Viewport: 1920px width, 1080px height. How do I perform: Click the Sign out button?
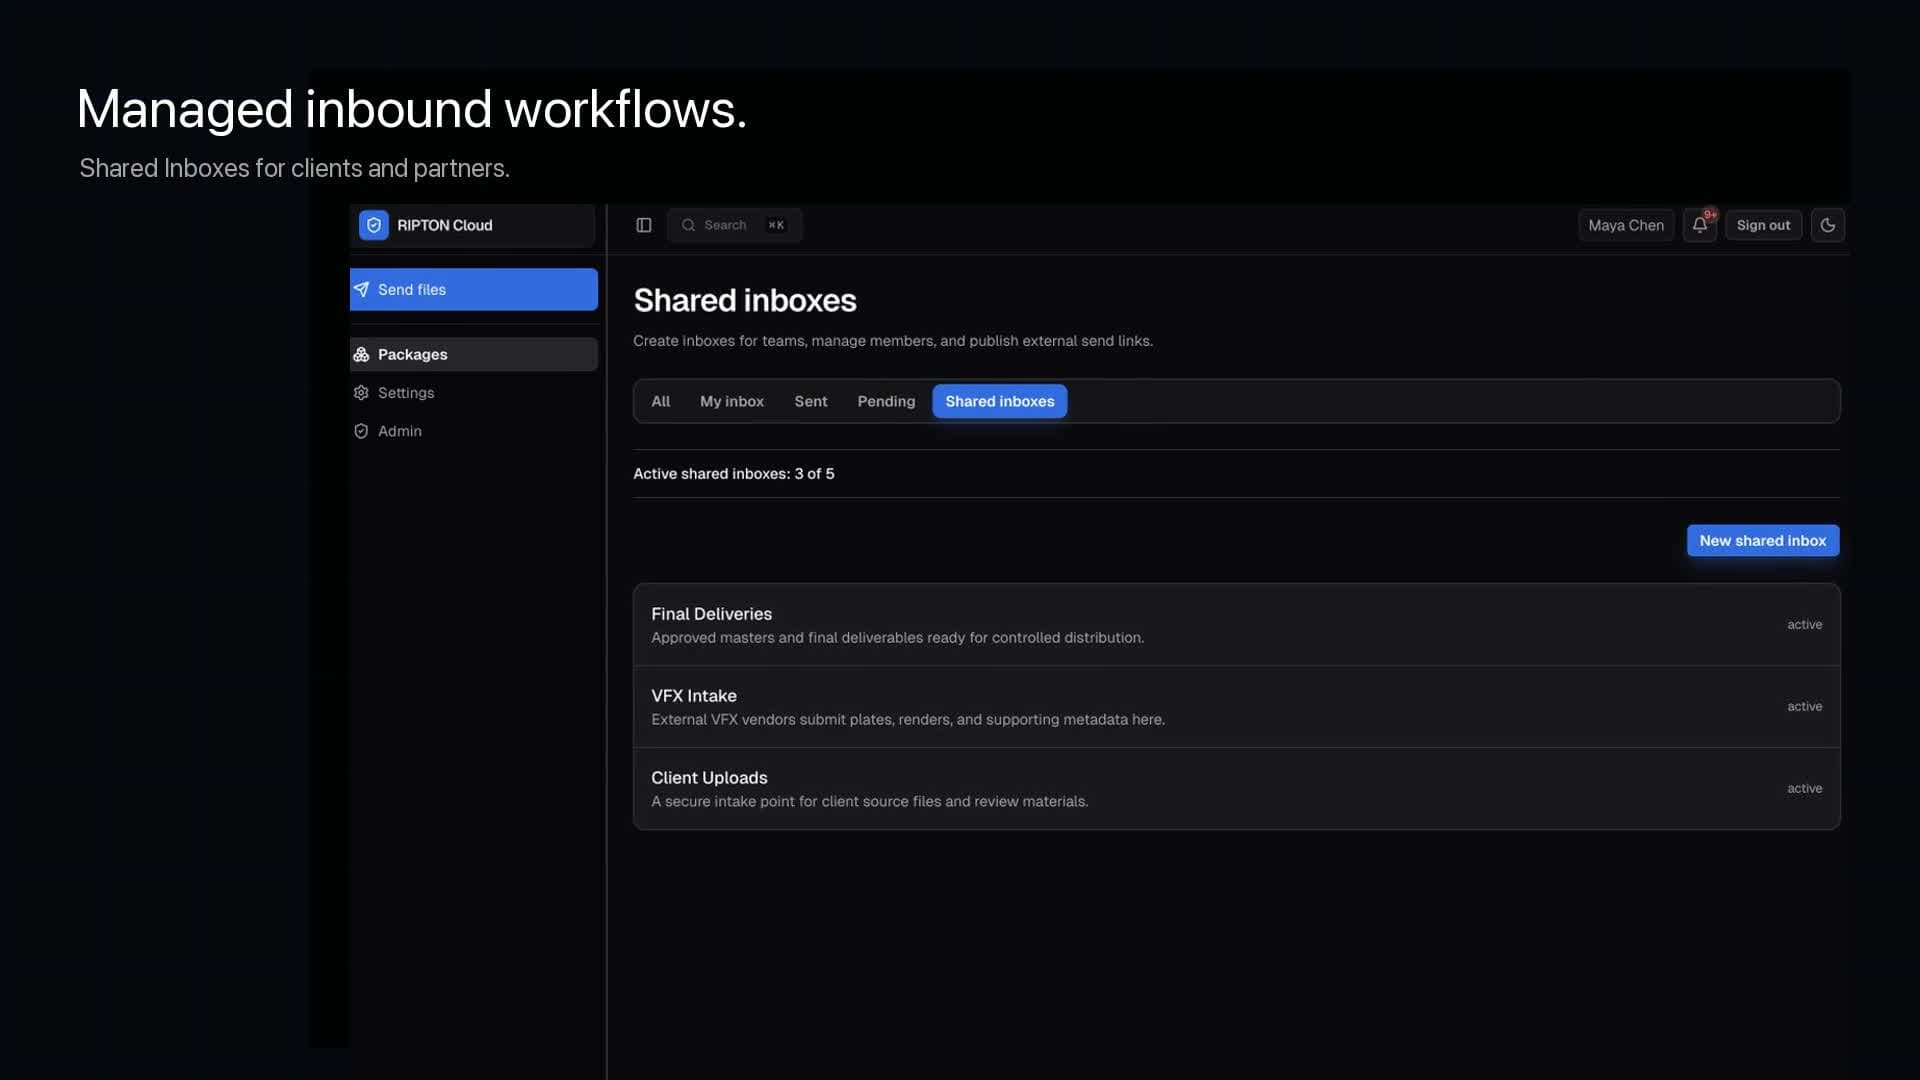[1764, 225]
